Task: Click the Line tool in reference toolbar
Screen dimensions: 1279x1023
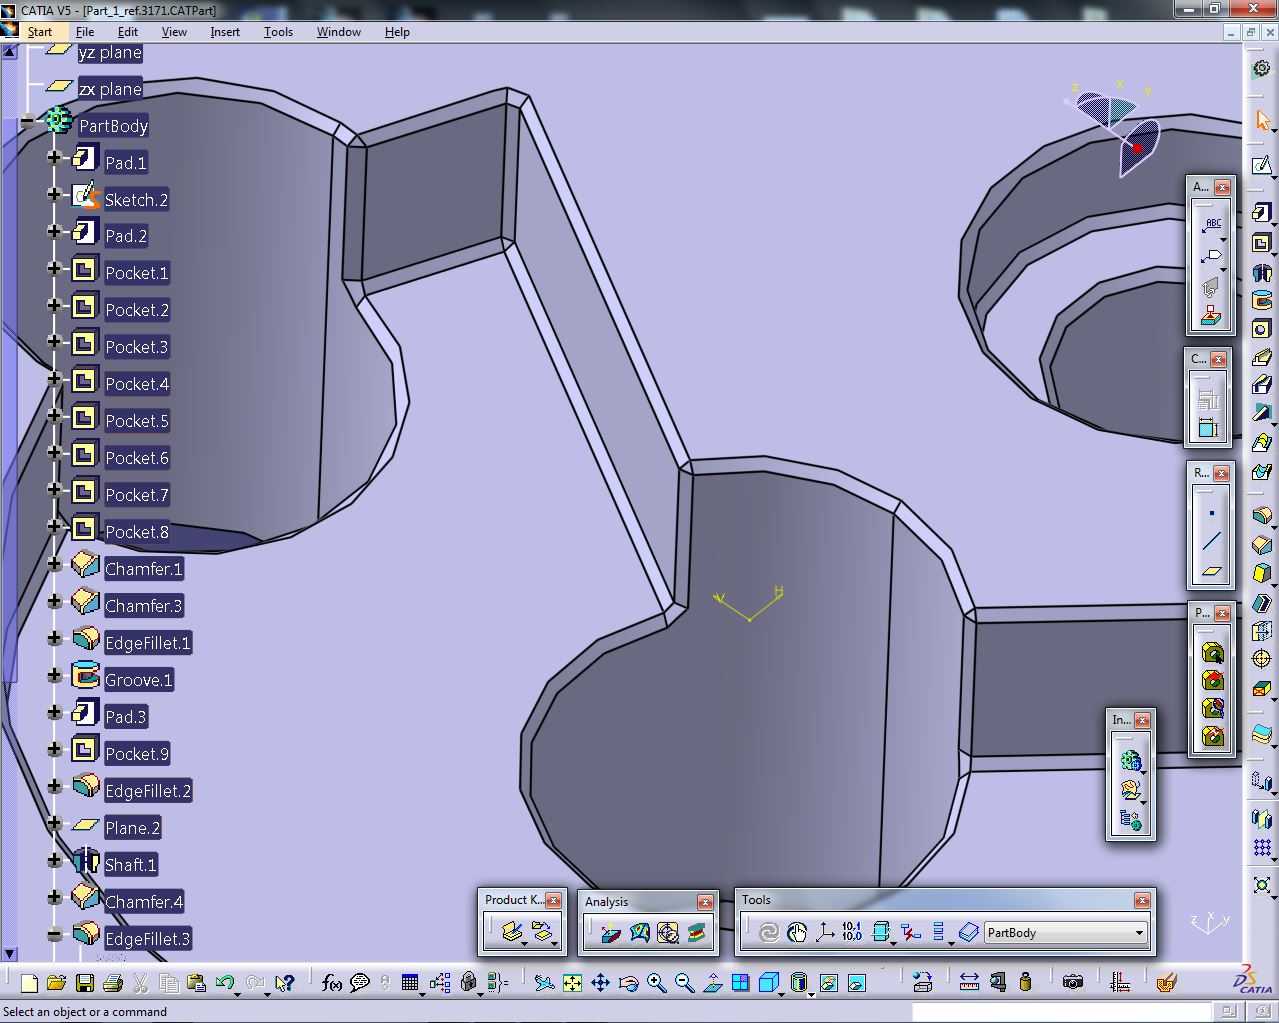Action: tap(1211, 542)
